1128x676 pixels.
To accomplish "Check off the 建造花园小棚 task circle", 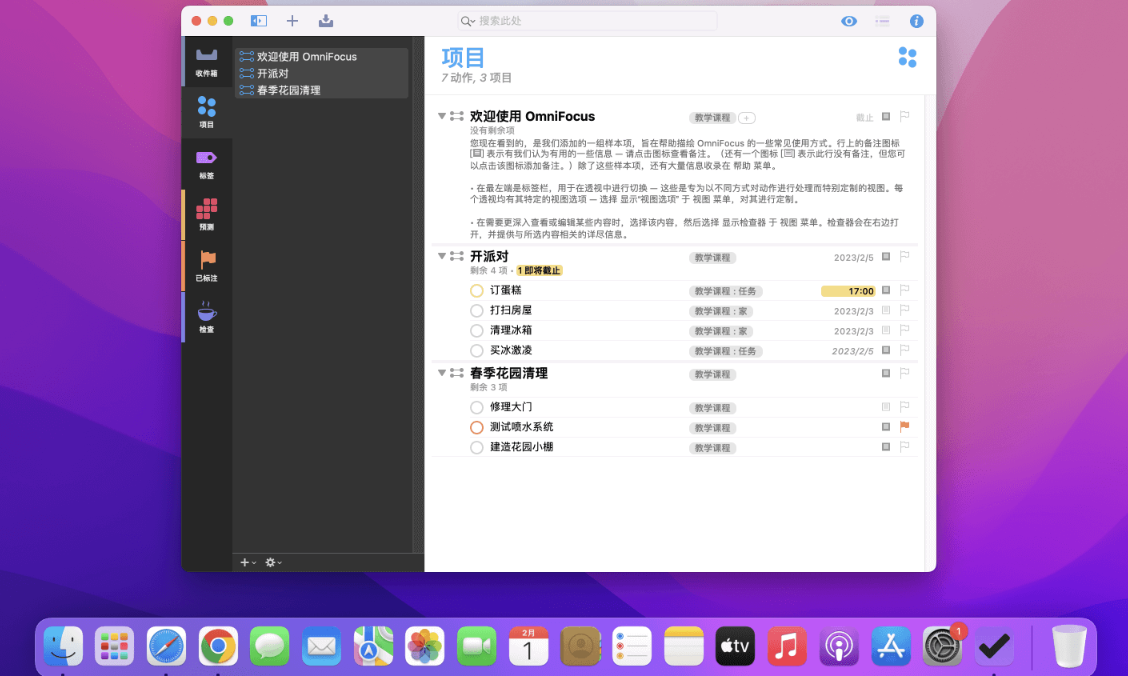I will click(x=476, y=447).
